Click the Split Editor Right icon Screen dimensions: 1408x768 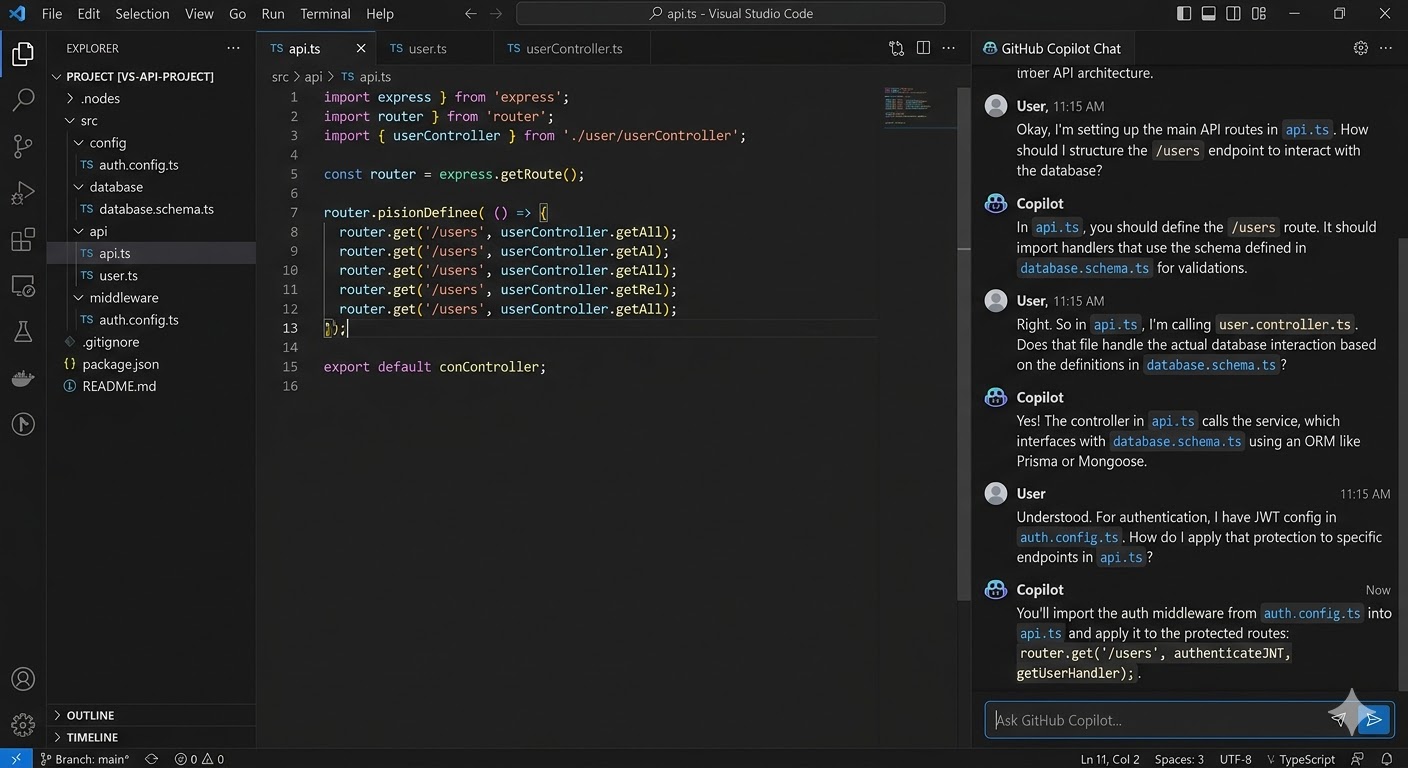[x=923, y=48]
